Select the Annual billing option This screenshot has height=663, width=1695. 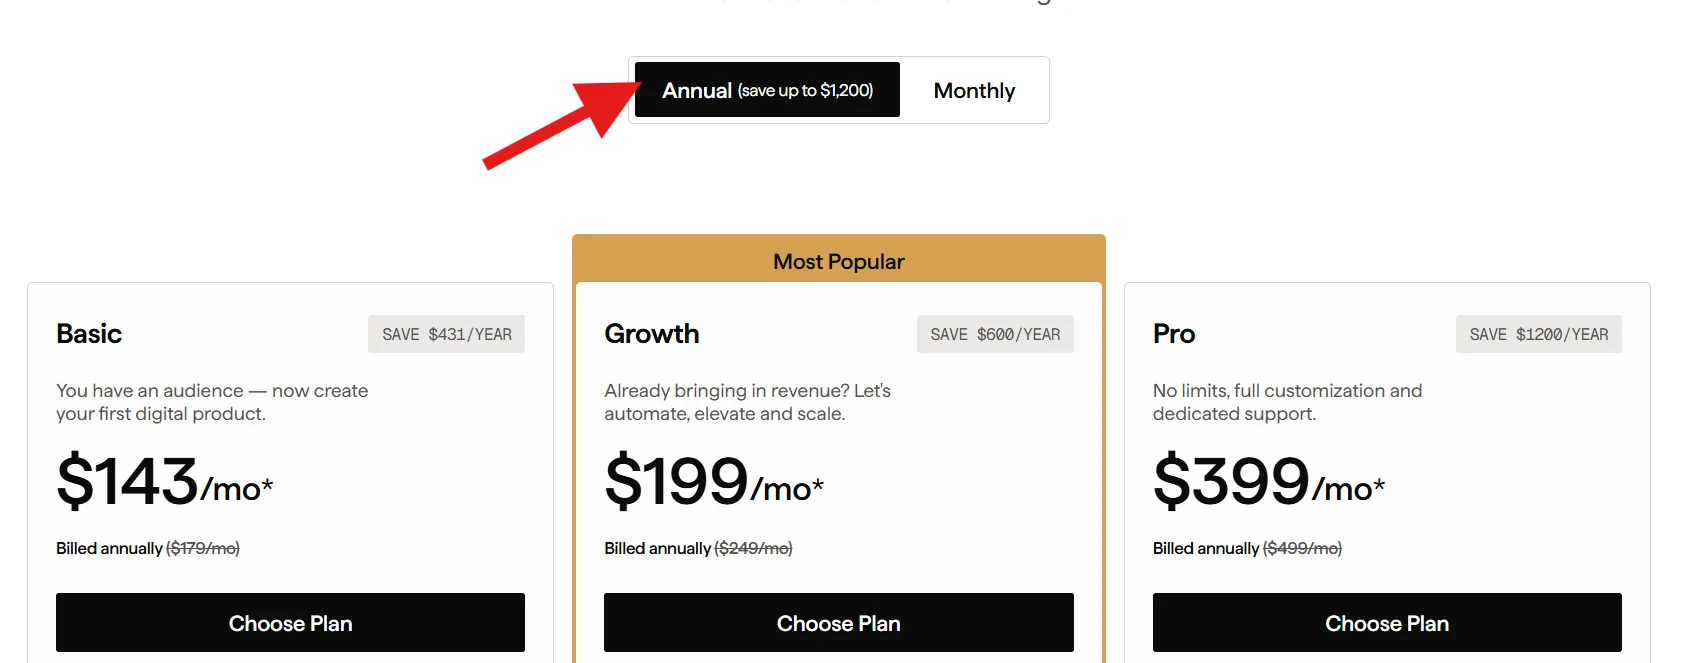(767, 90)
